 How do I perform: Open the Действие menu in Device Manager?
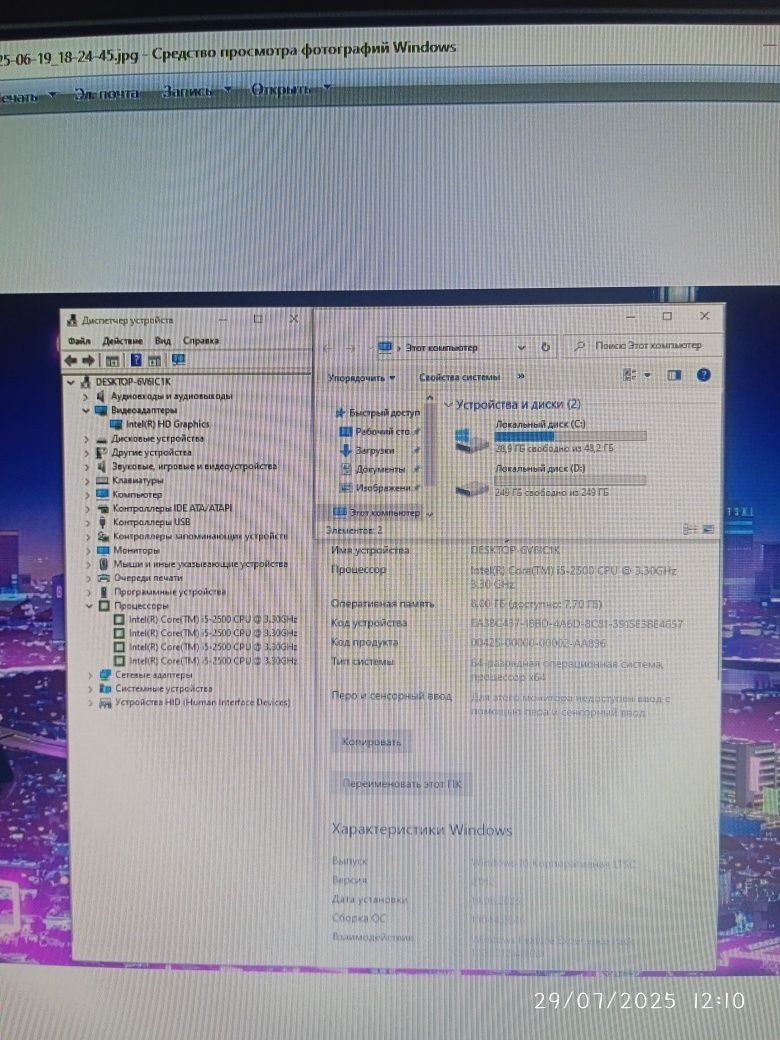123,341
